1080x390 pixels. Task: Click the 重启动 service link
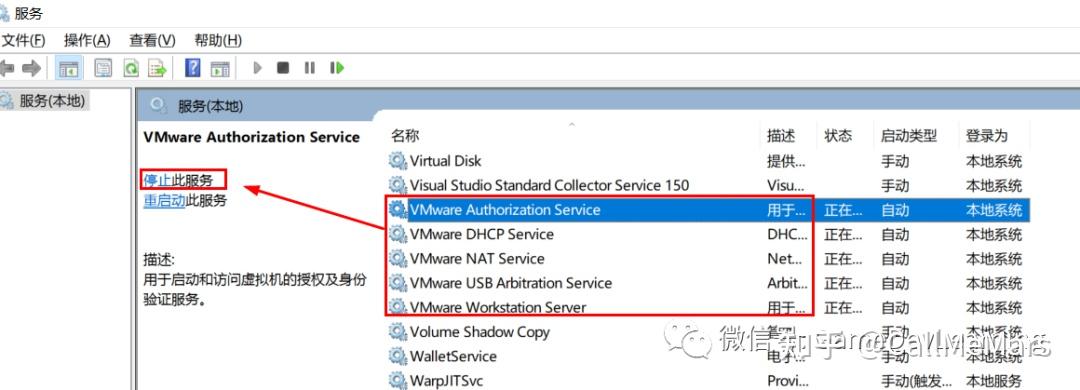click(164, 201)
